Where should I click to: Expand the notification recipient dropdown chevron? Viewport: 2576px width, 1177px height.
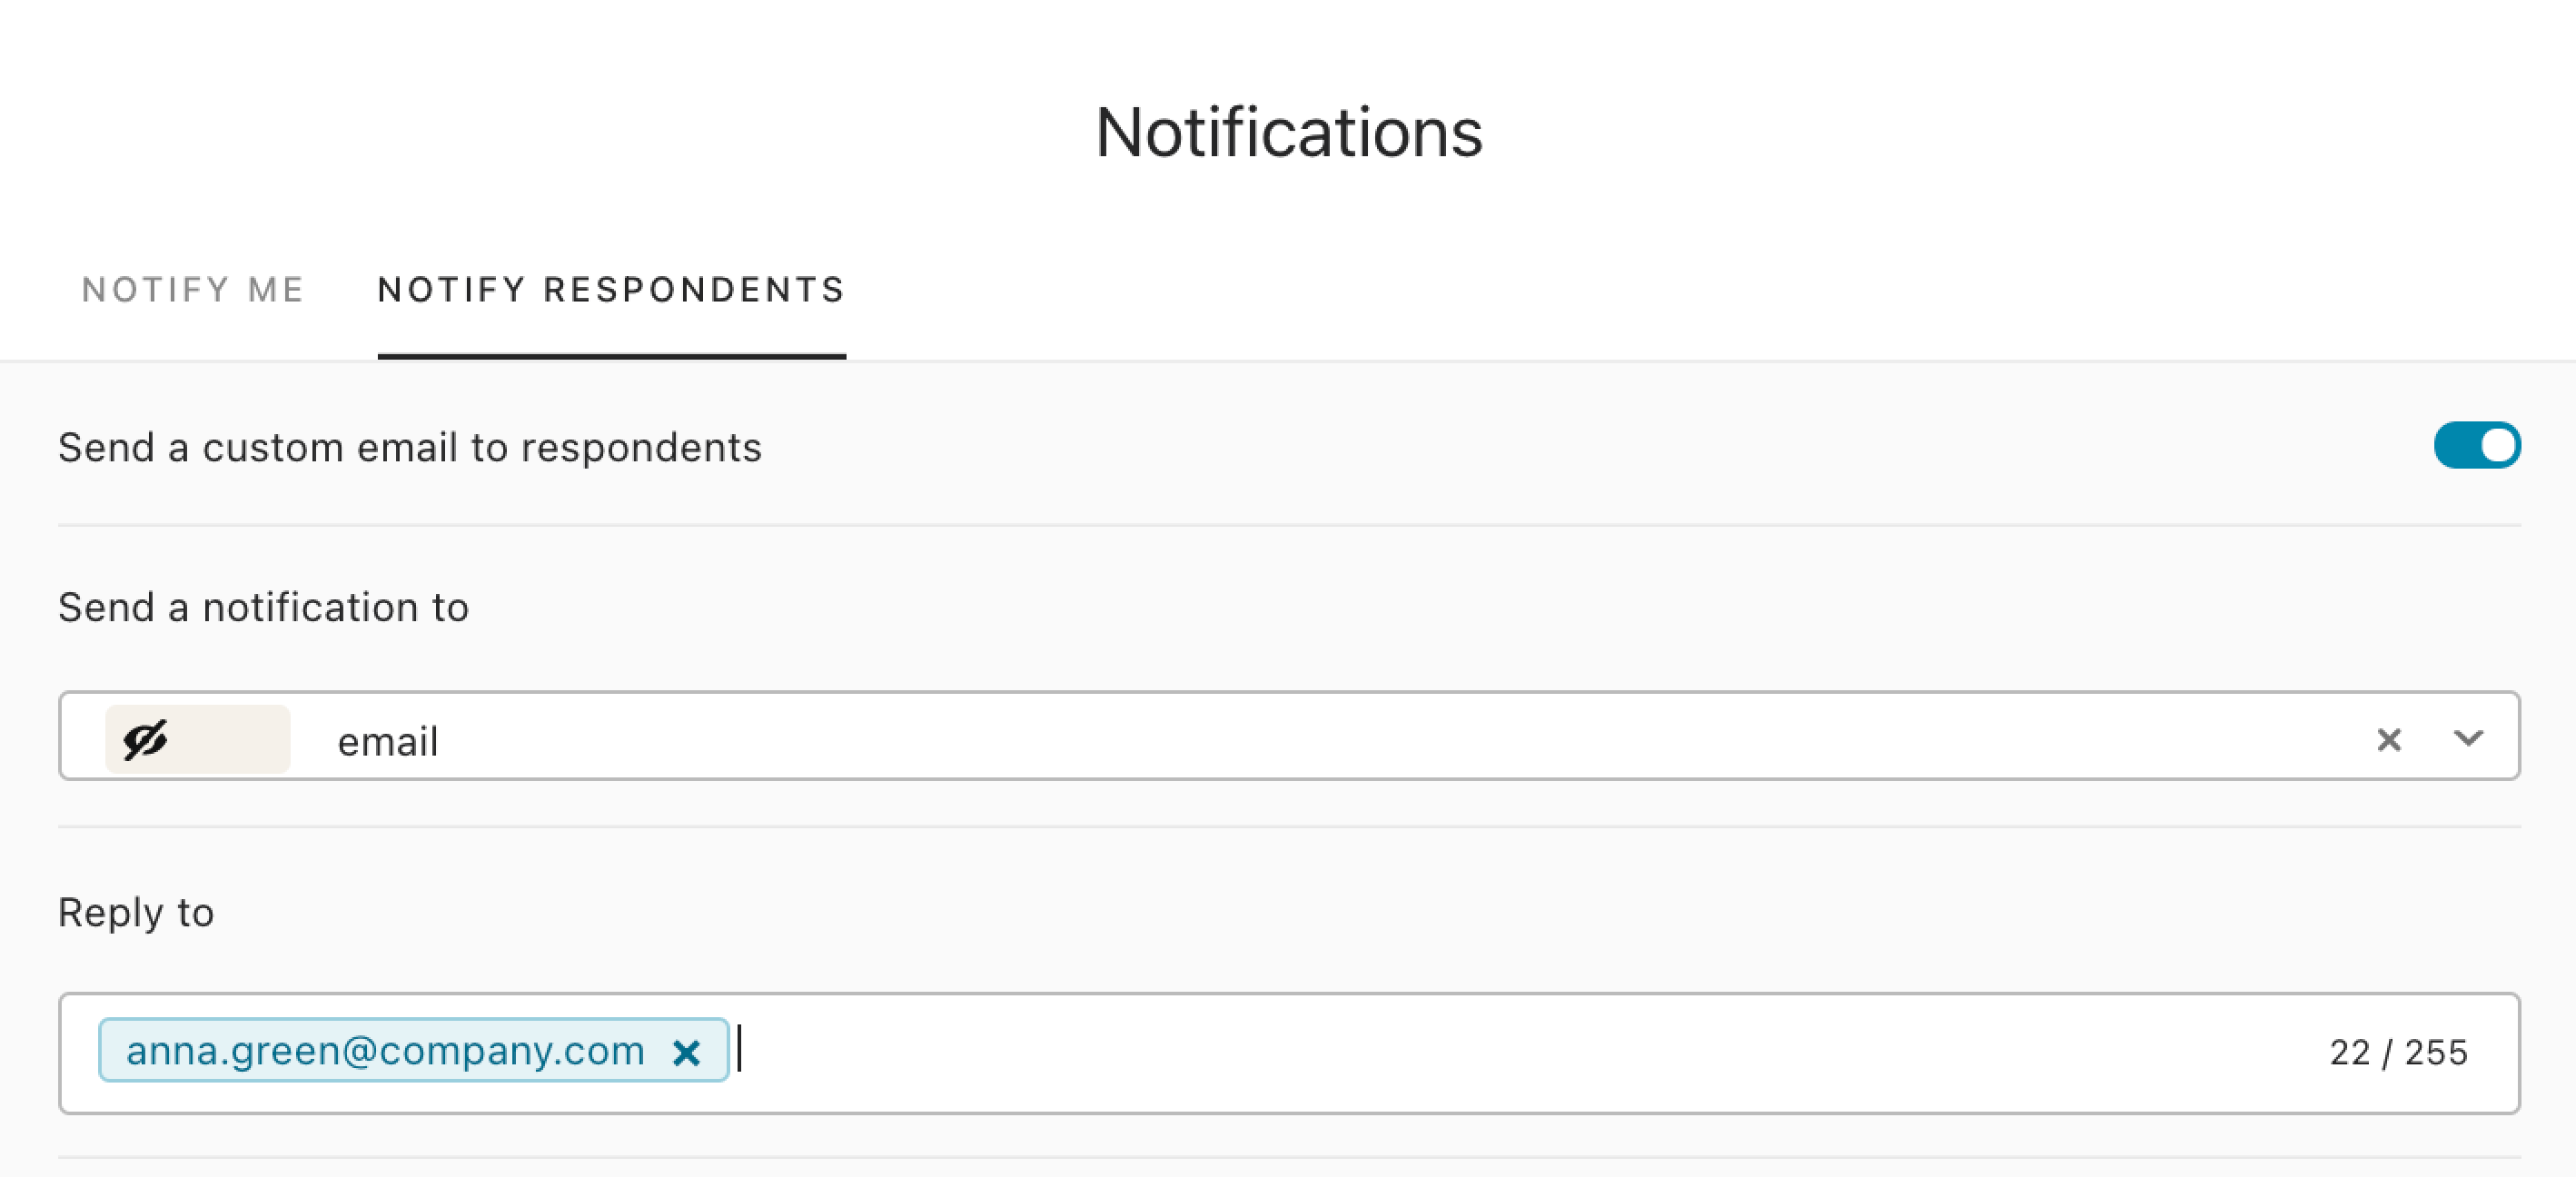point(2468,739)
